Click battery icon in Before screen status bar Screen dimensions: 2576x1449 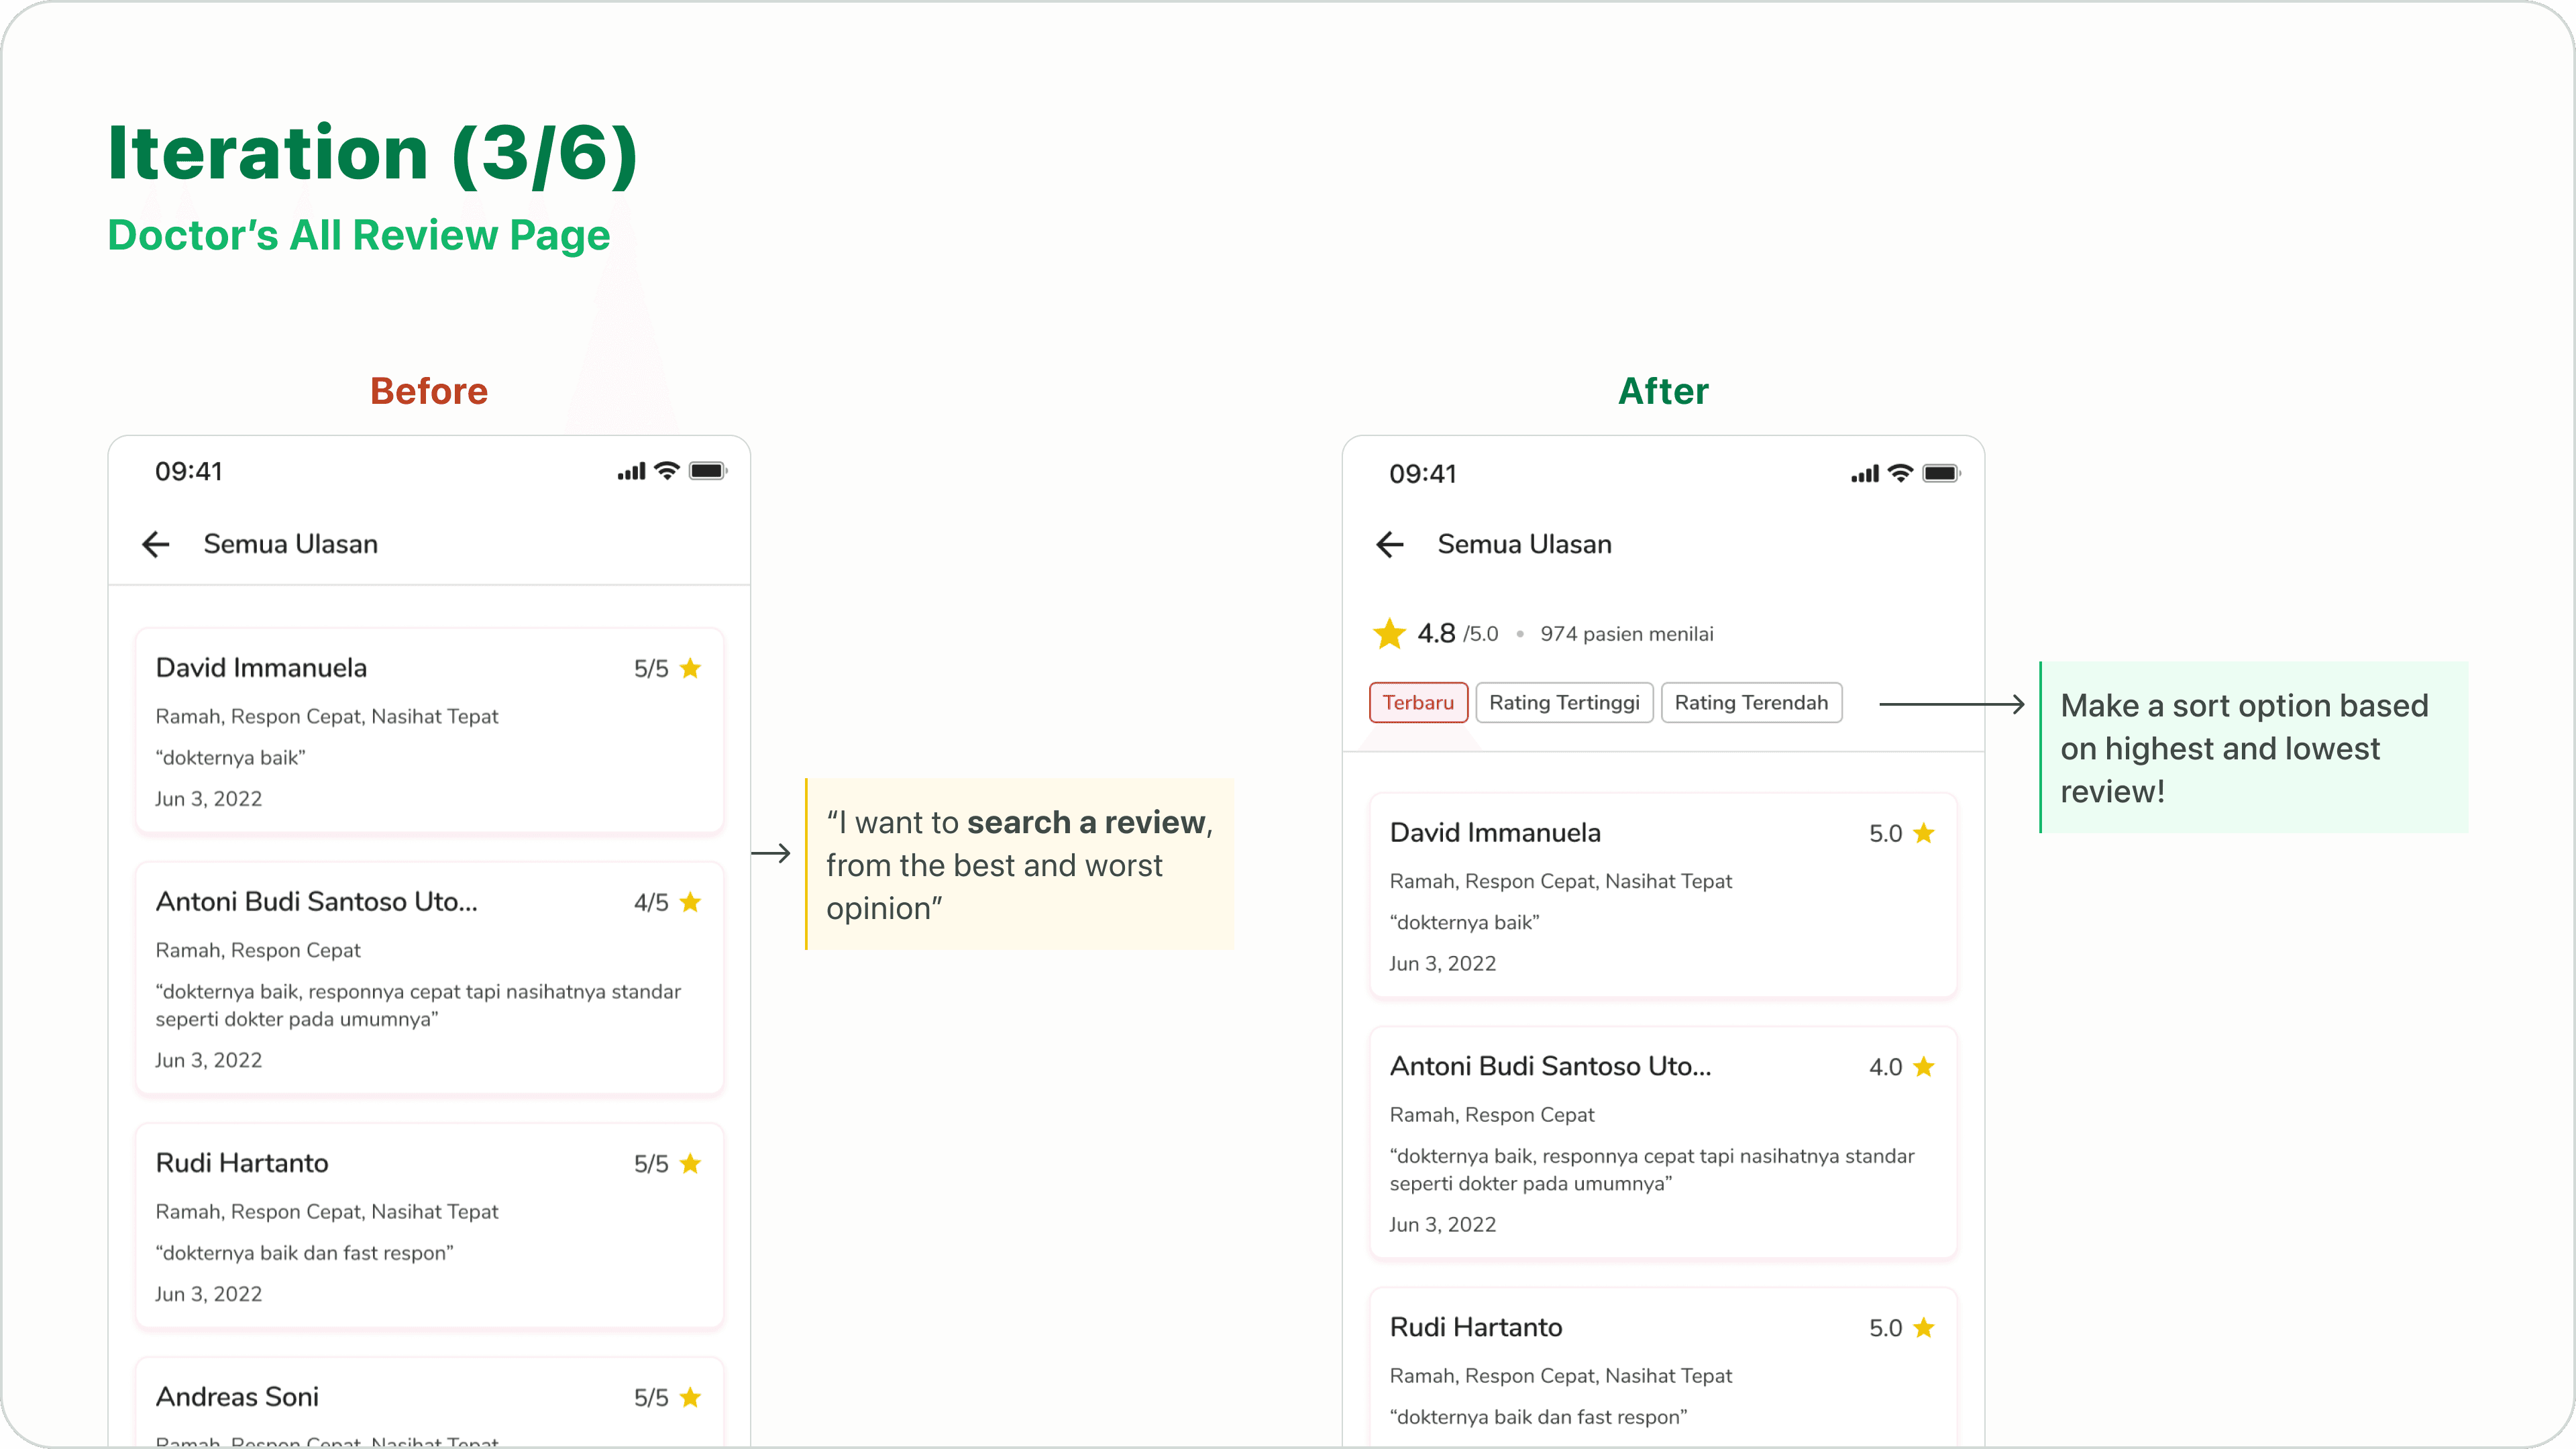708,471
